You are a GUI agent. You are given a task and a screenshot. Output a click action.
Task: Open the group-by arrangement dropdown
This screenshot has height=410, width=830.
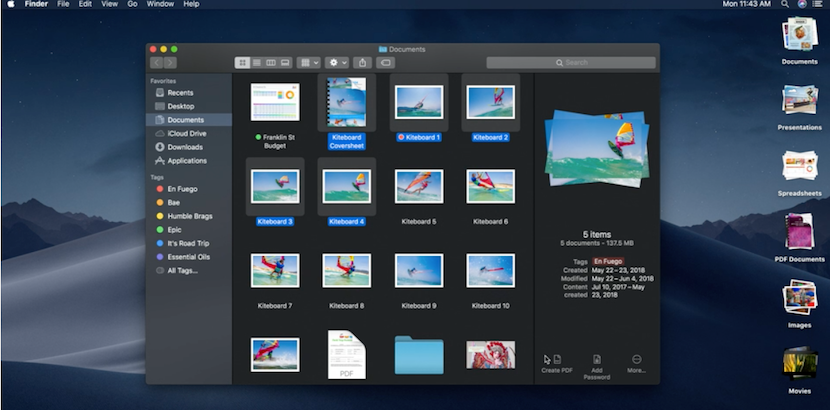(310, 63)
